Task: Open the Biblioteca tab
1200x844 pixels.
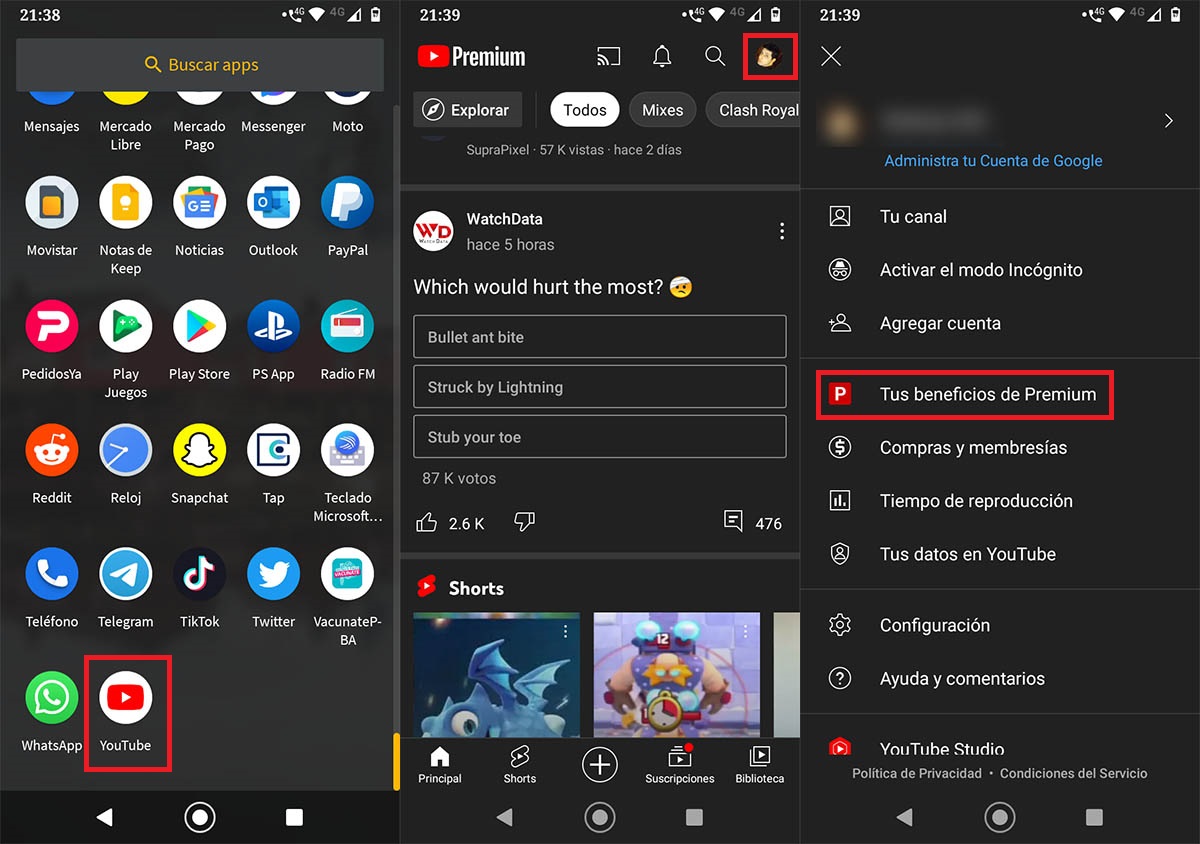Action: tap(760, 766)
